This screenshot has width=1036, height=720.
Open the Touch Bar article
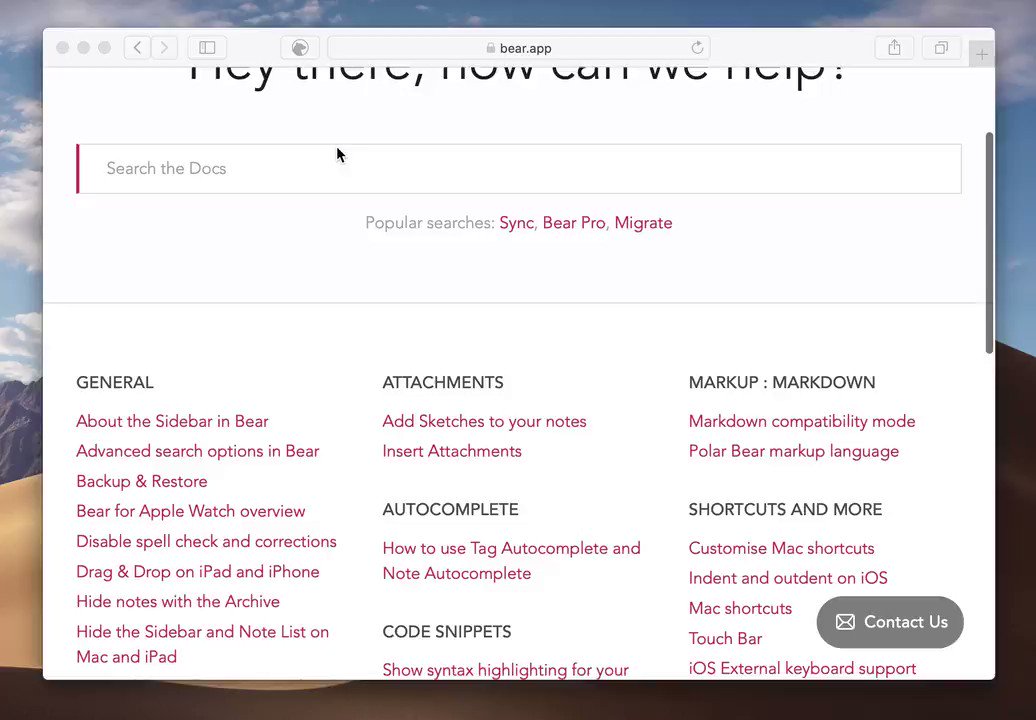click(x=725, y=639)
